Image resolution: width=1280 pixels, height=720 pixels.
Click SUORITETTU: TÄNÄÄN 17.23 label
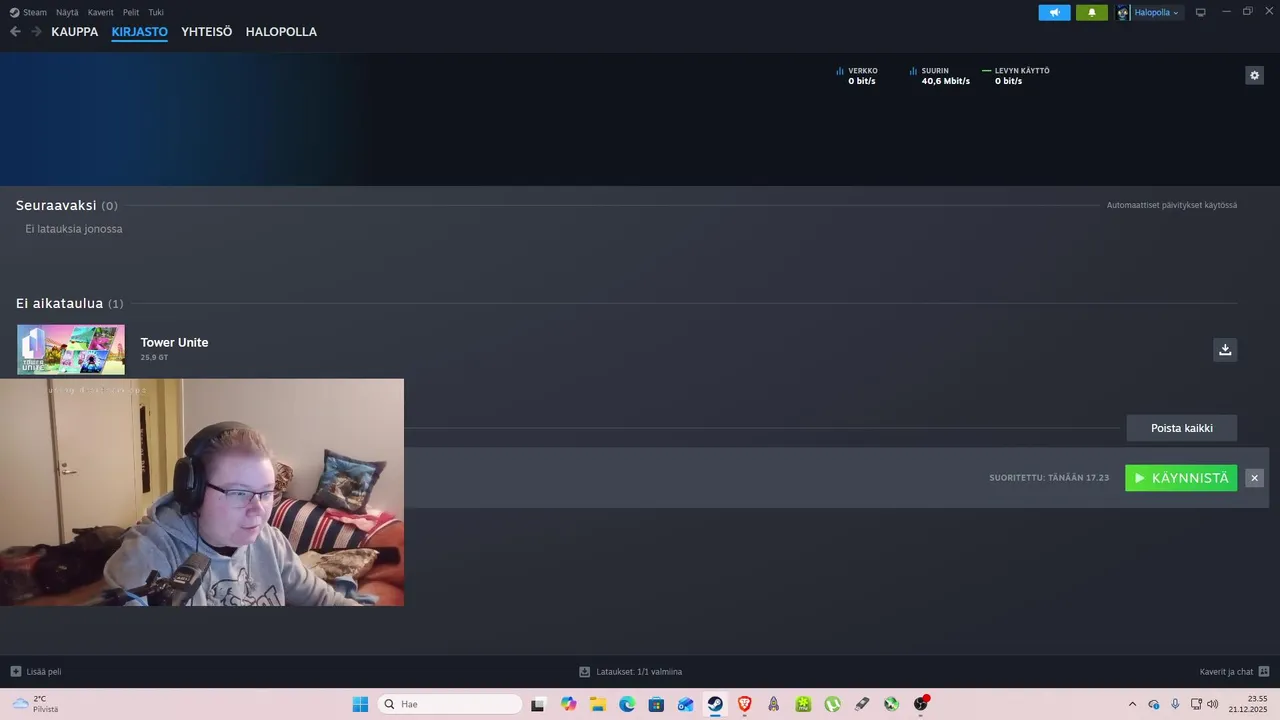[x=1049, y=478]
